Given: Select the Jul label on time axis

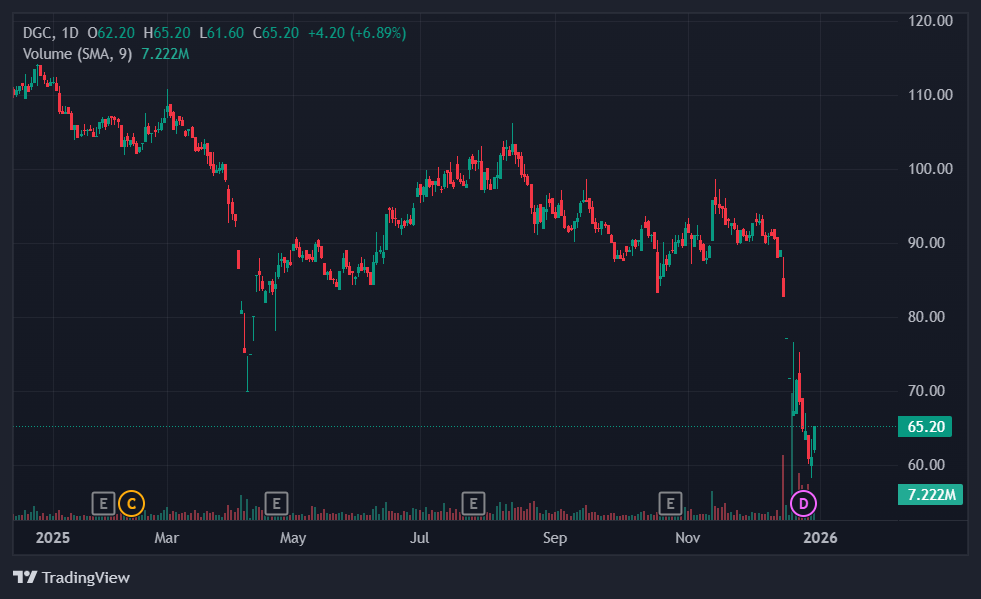Looking at the screenshot, I should point(420,538).
